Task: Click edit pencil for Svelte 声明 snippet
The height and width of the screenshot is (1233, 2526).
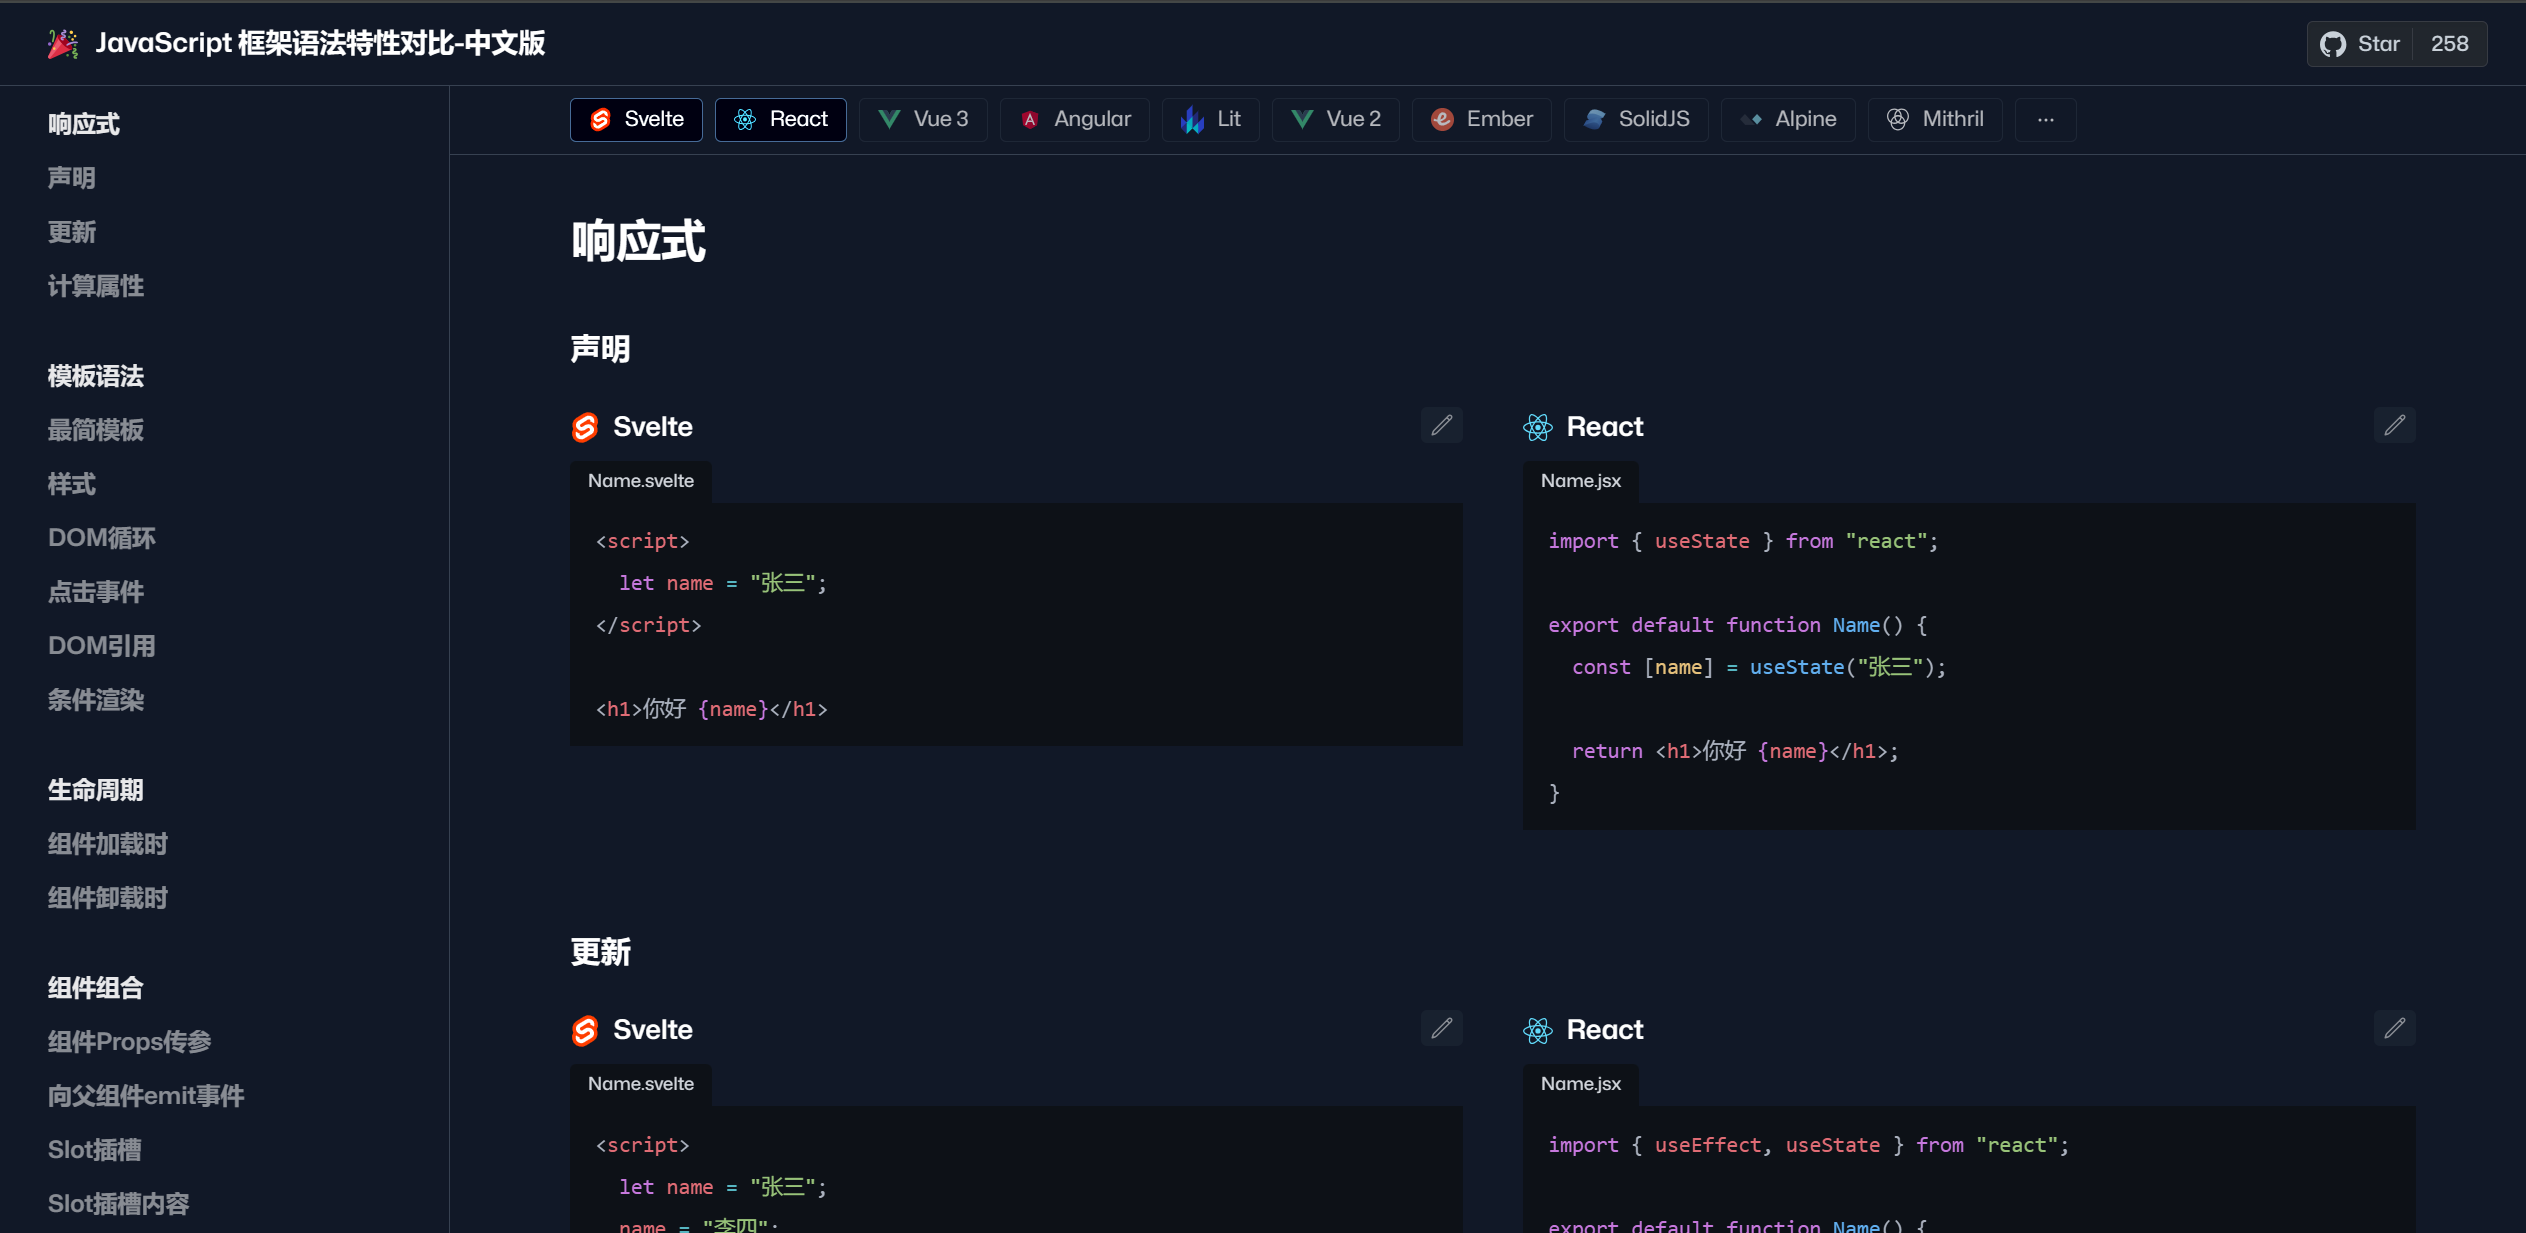Action: point(1441,425)
